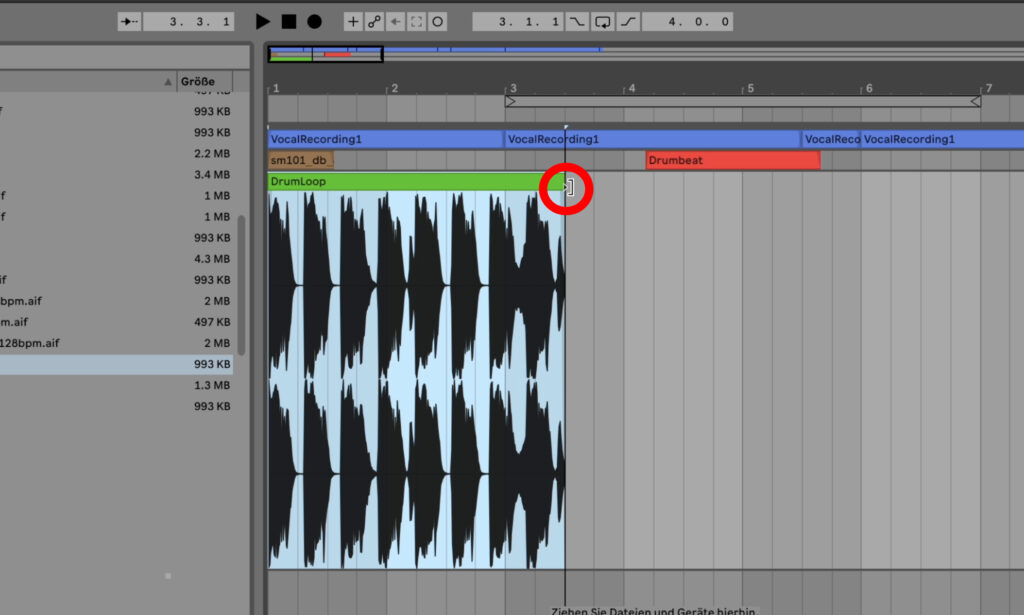
Task: Click the Re-enable Automation arrow icon
Action: 395,22
